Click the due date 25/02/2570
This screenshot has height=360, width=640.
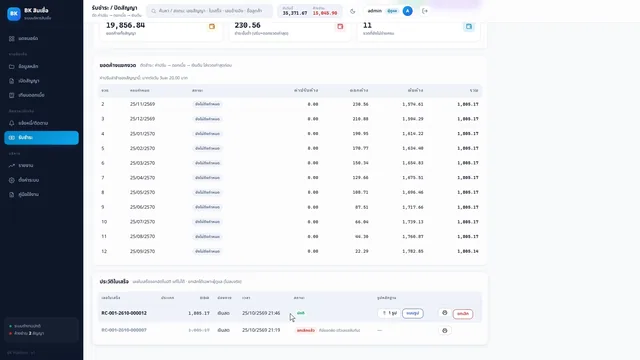pos(142,148)
